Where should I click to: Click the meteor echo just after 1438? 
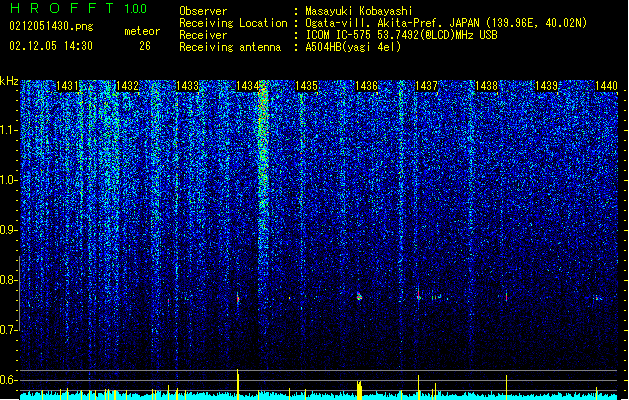[x=506, y=297]
